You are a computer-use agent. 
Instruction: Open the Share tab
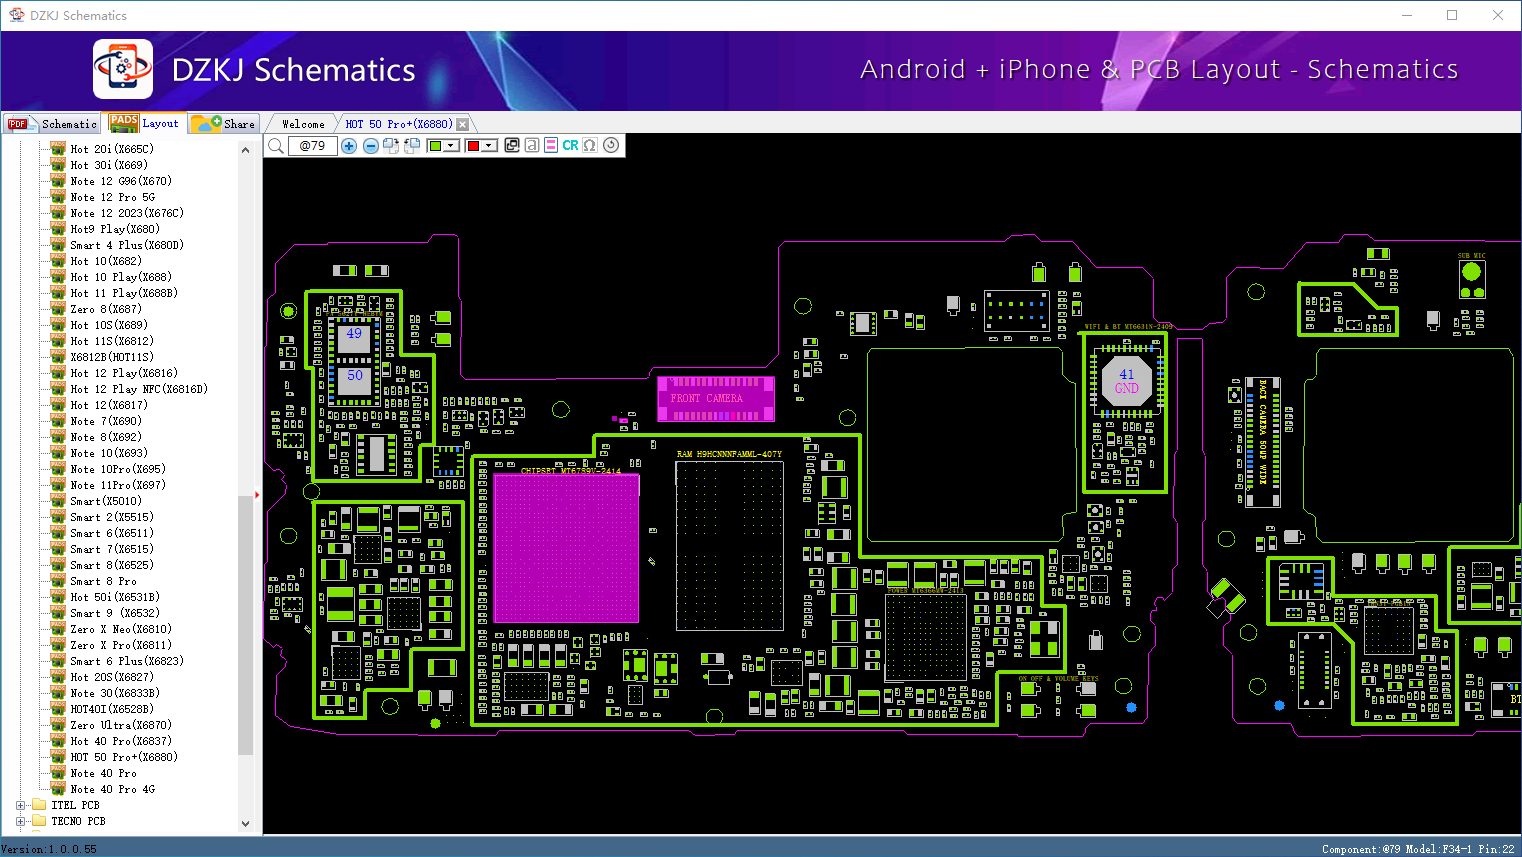[x=224, y=124]
